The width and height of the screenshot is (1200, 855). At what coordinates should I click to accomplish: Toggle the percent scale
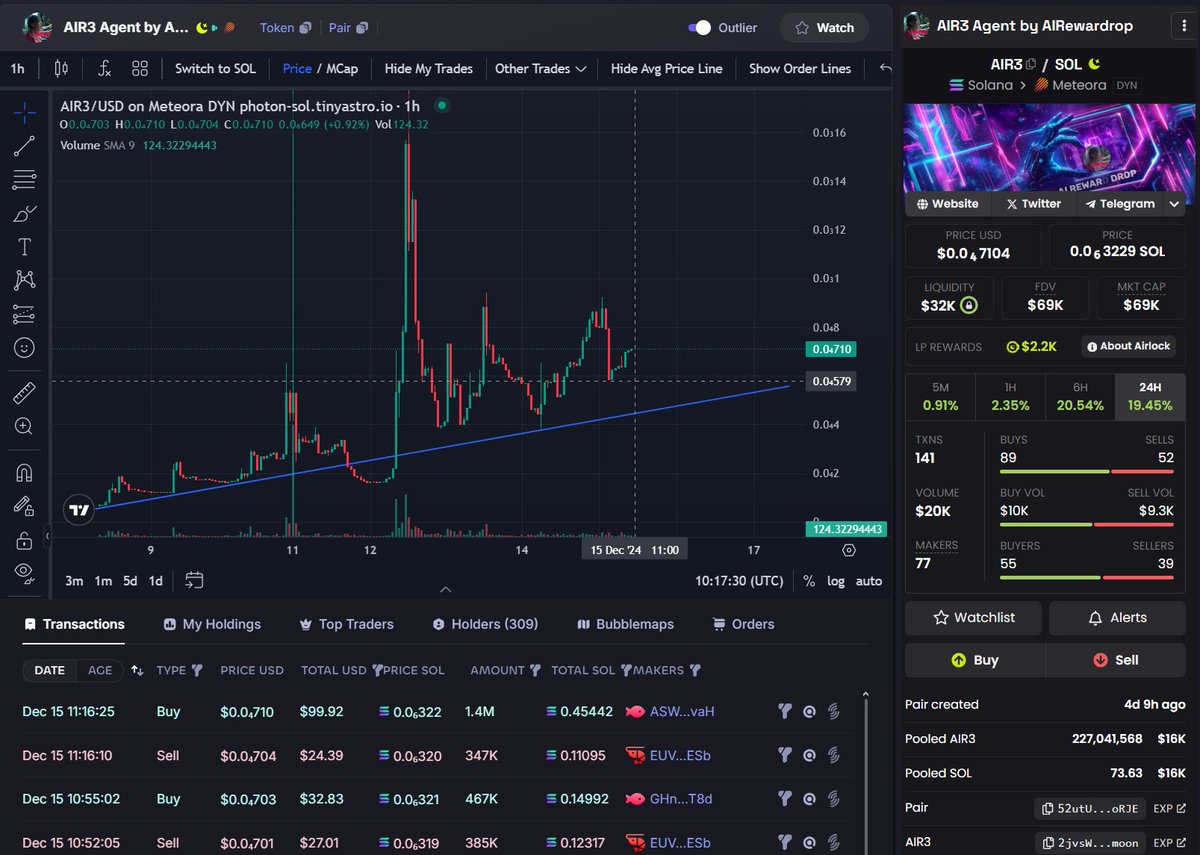point(809,580)
